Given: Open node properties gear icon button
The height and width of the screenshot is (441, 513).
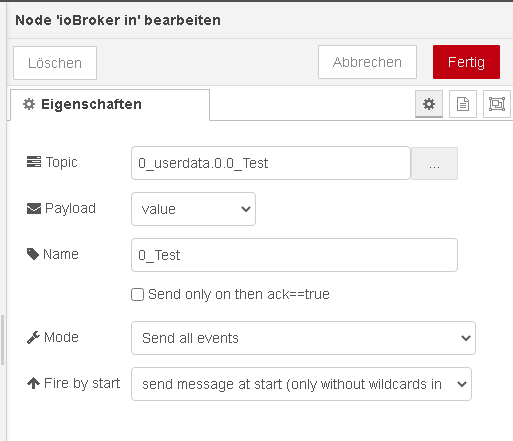Looking at the screenshot, I should click(429, 104).
